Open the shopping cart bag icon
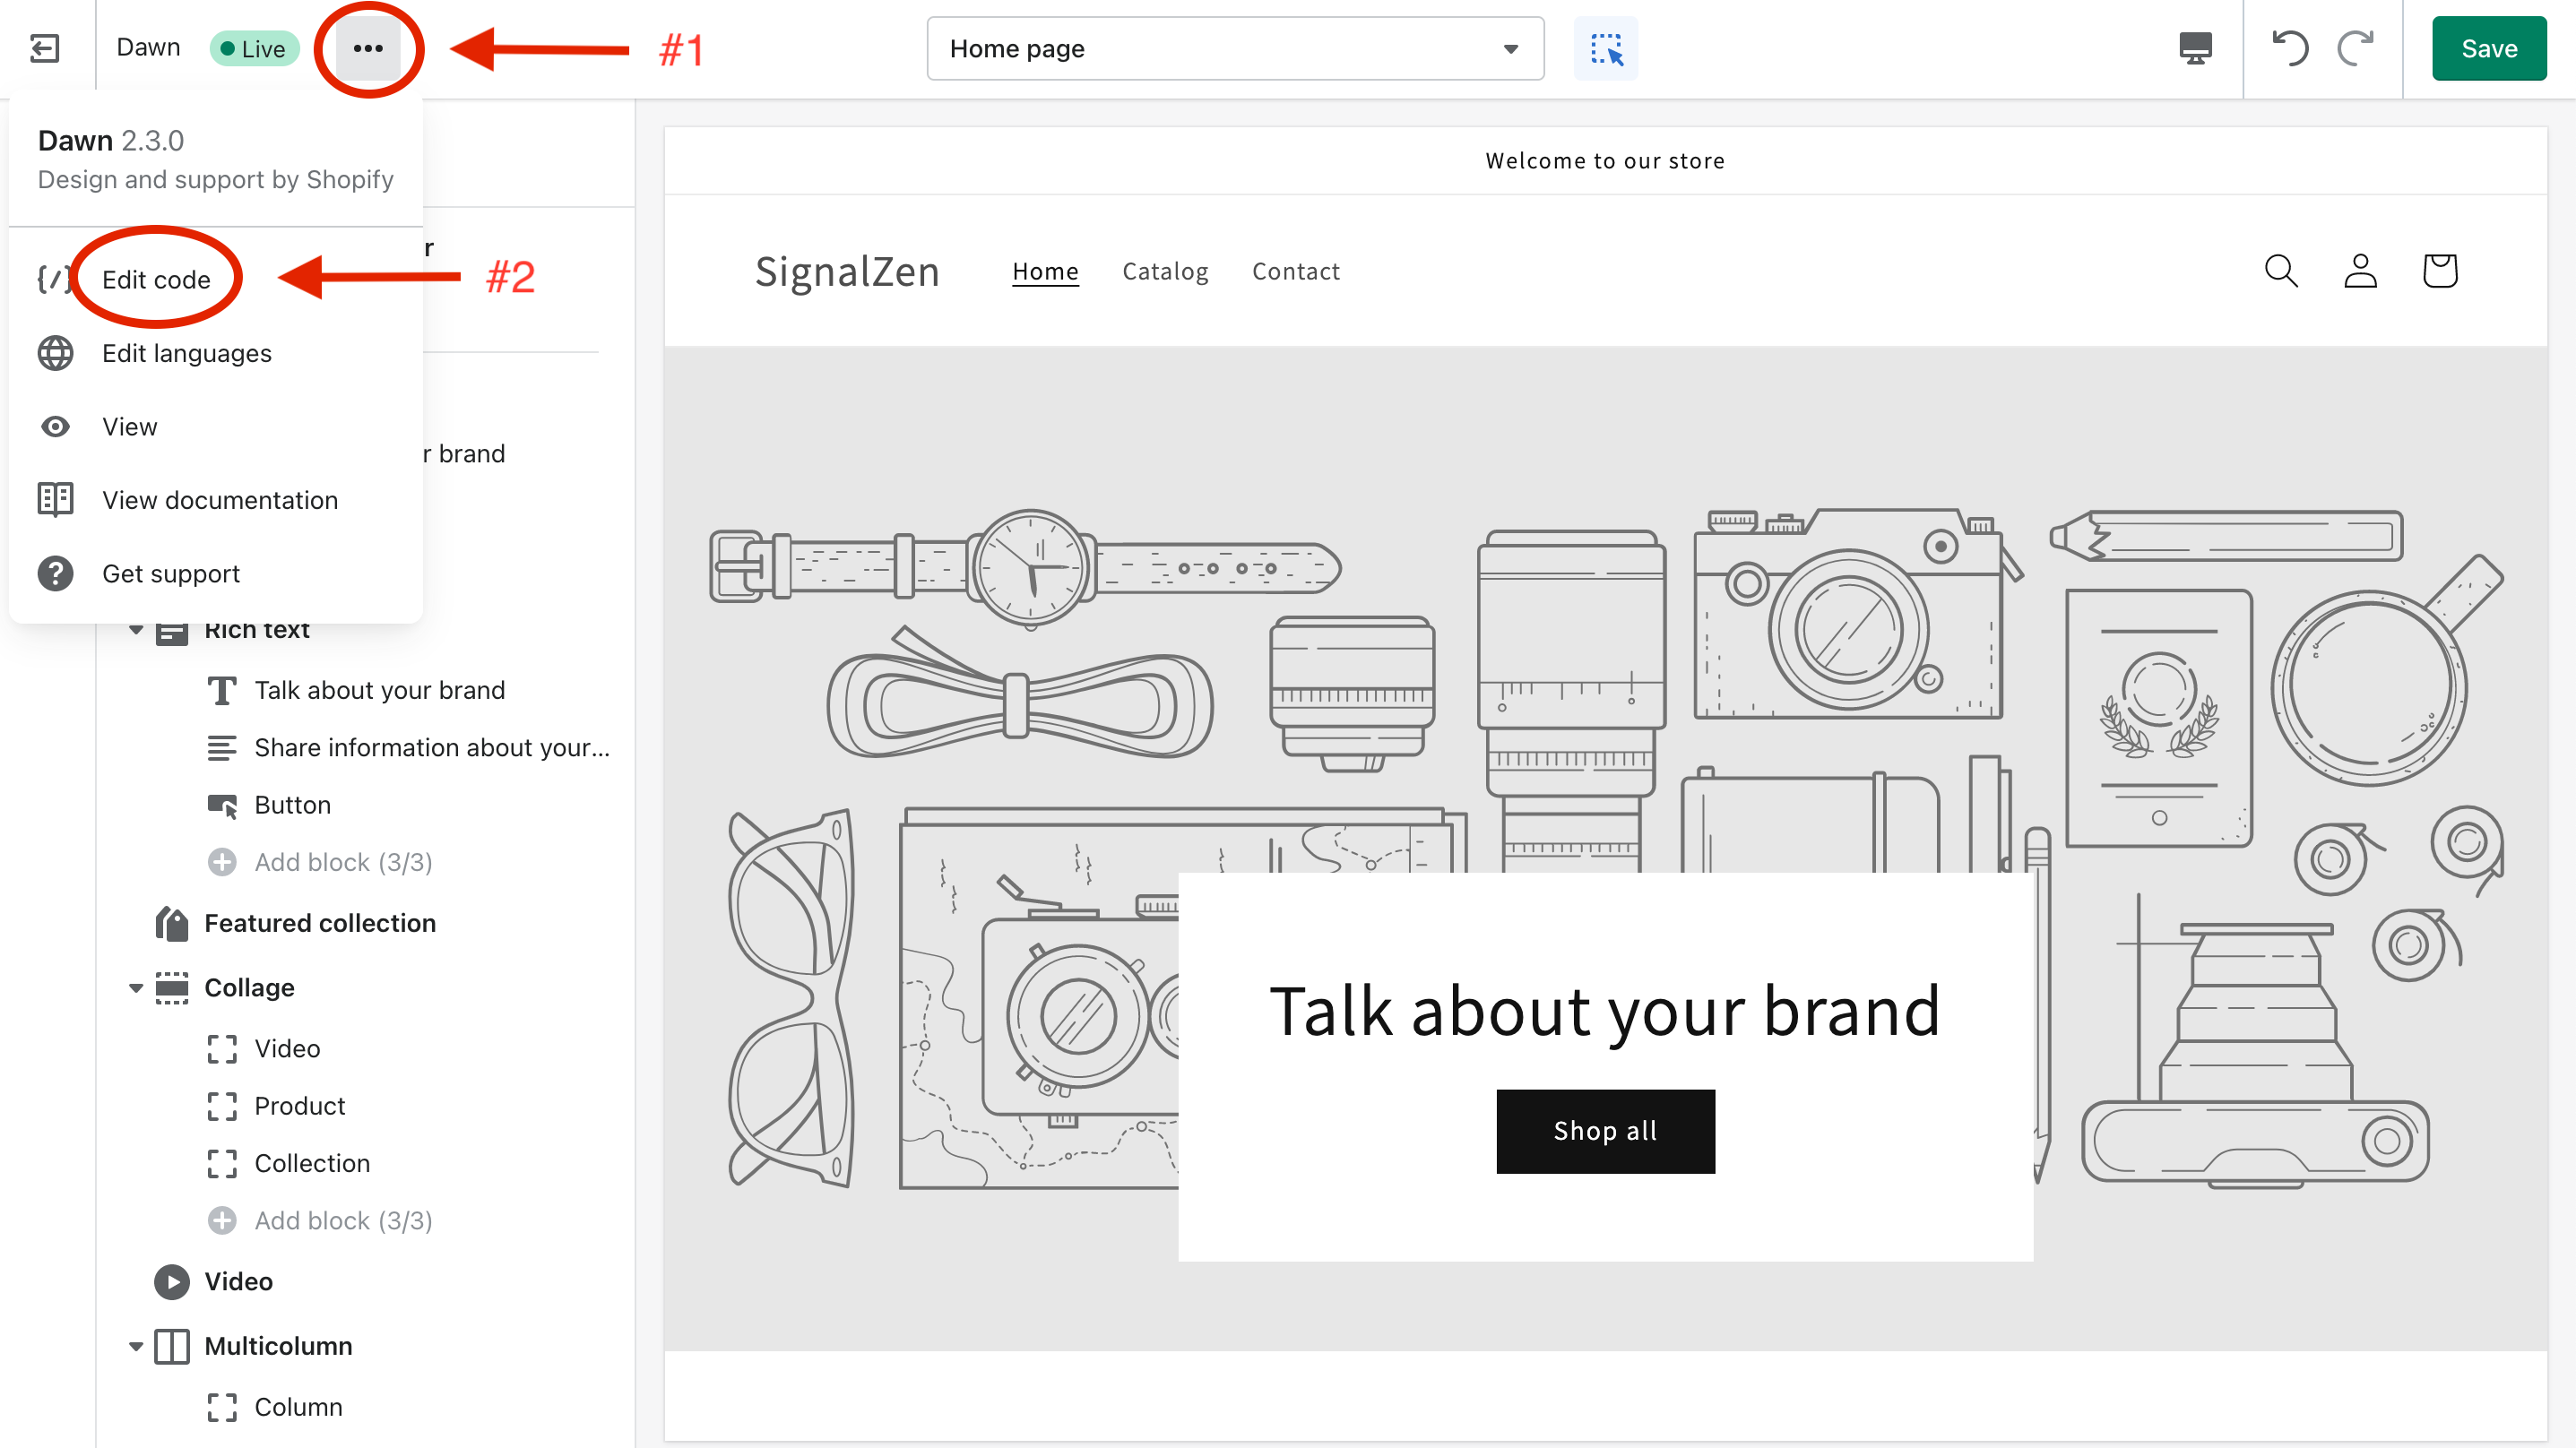The width and height of the screenshot is (2576, 1448). point(2439,271)
